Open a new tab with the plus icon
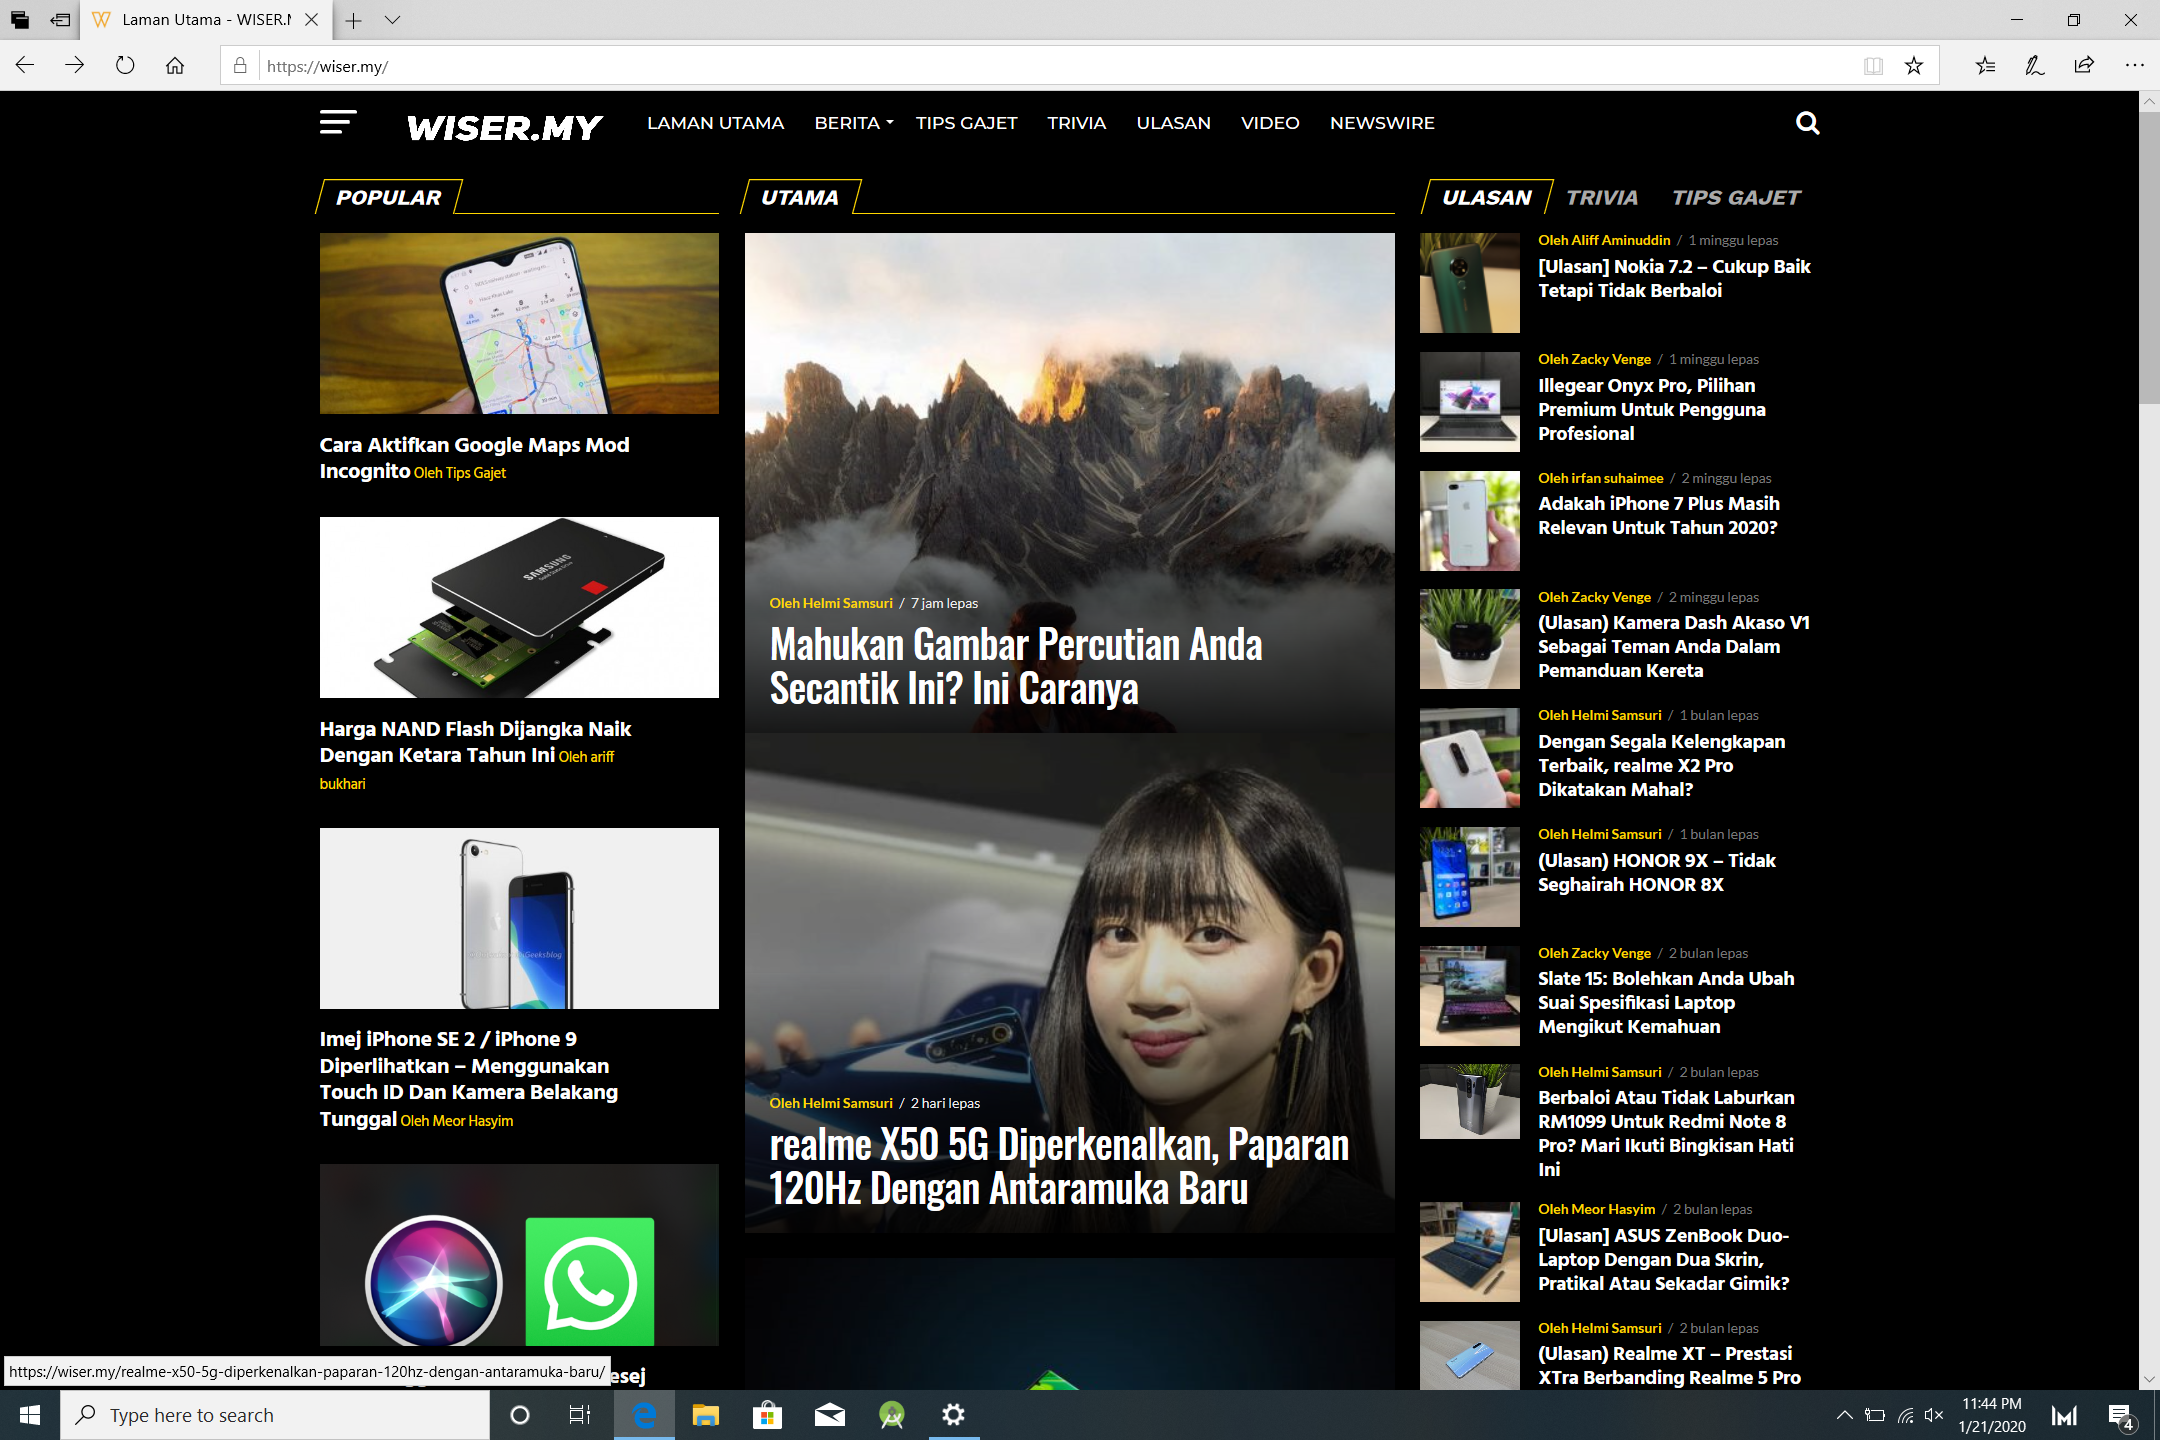2160x1440 pixels. pos(354,20)
